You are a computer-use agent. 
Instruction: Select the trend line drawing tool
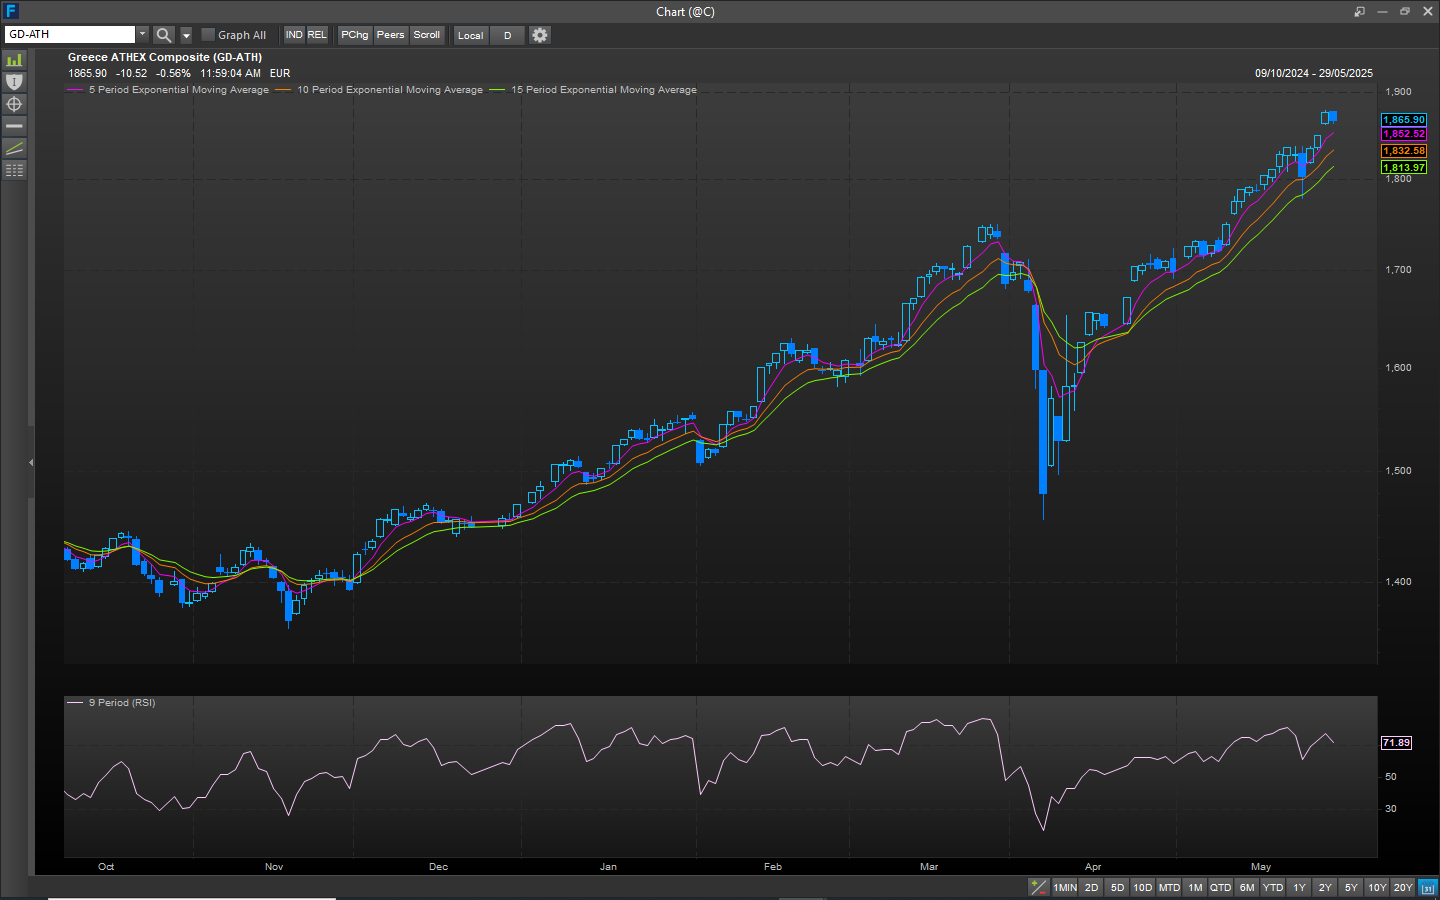point(14,148)
